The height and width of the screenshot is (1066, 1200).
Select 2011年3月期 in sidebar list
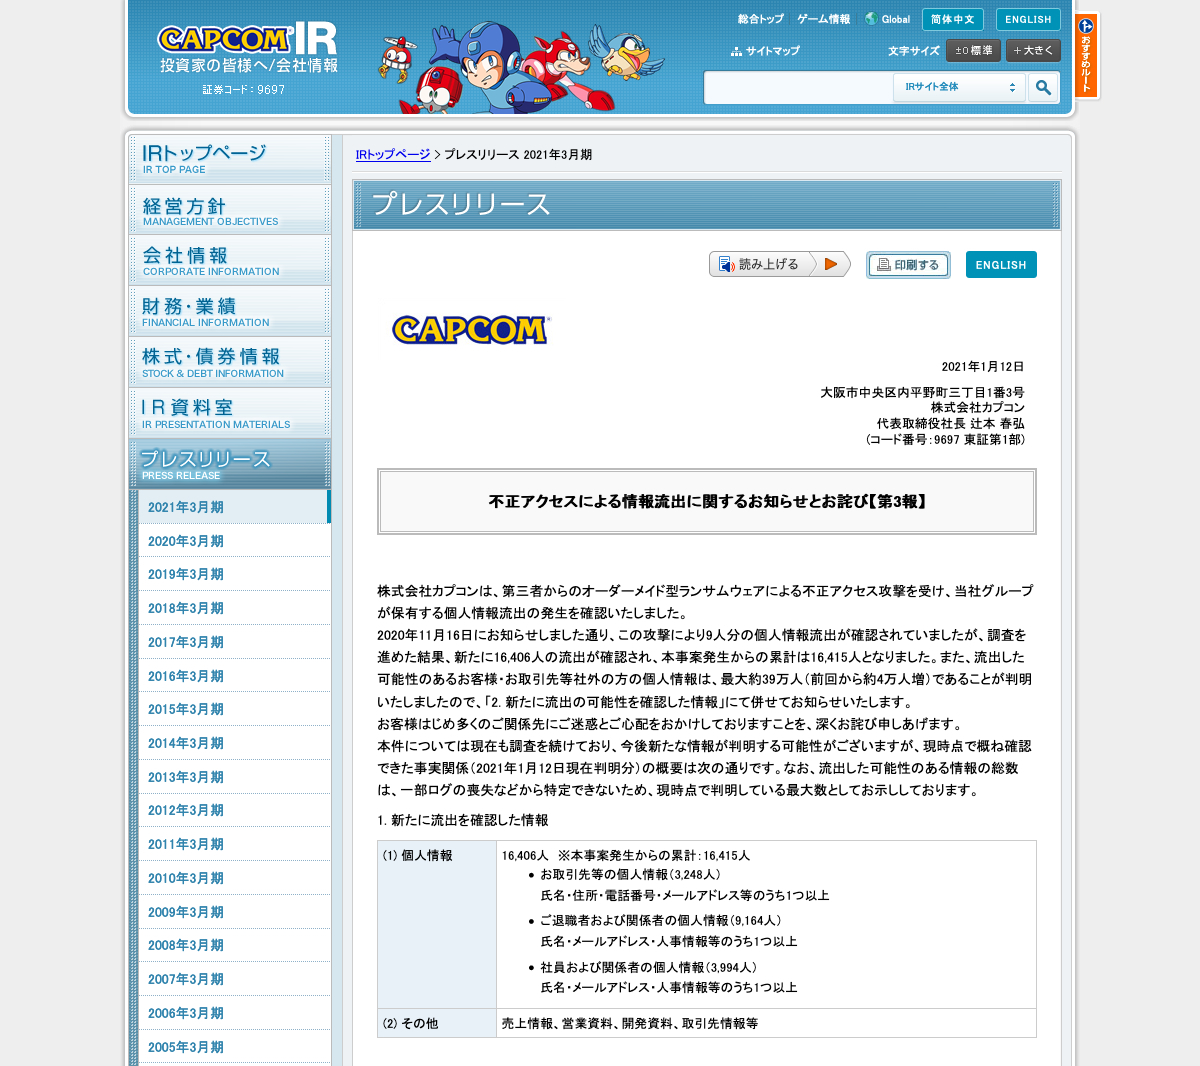[x=234, y=844]
